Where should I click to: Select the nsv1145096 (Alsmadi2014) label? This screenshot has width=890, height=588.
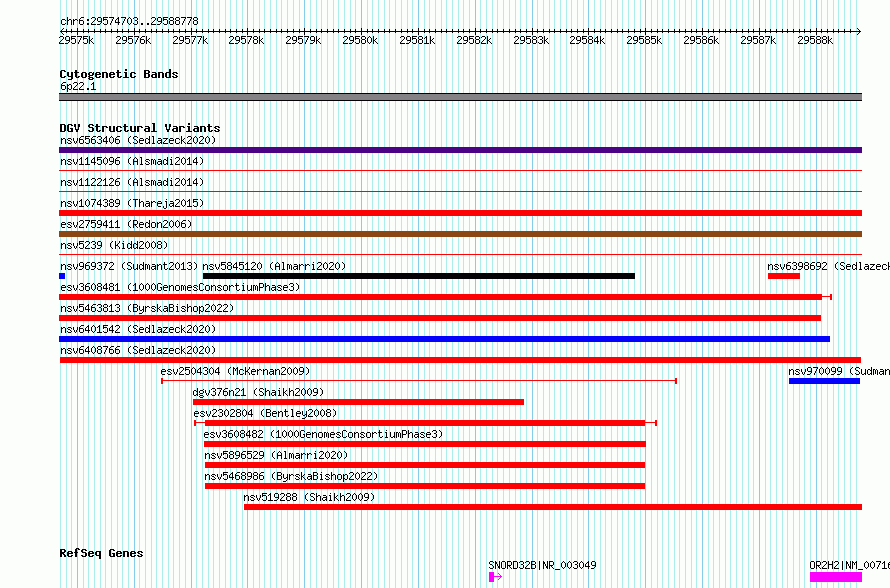click(132, 161)
